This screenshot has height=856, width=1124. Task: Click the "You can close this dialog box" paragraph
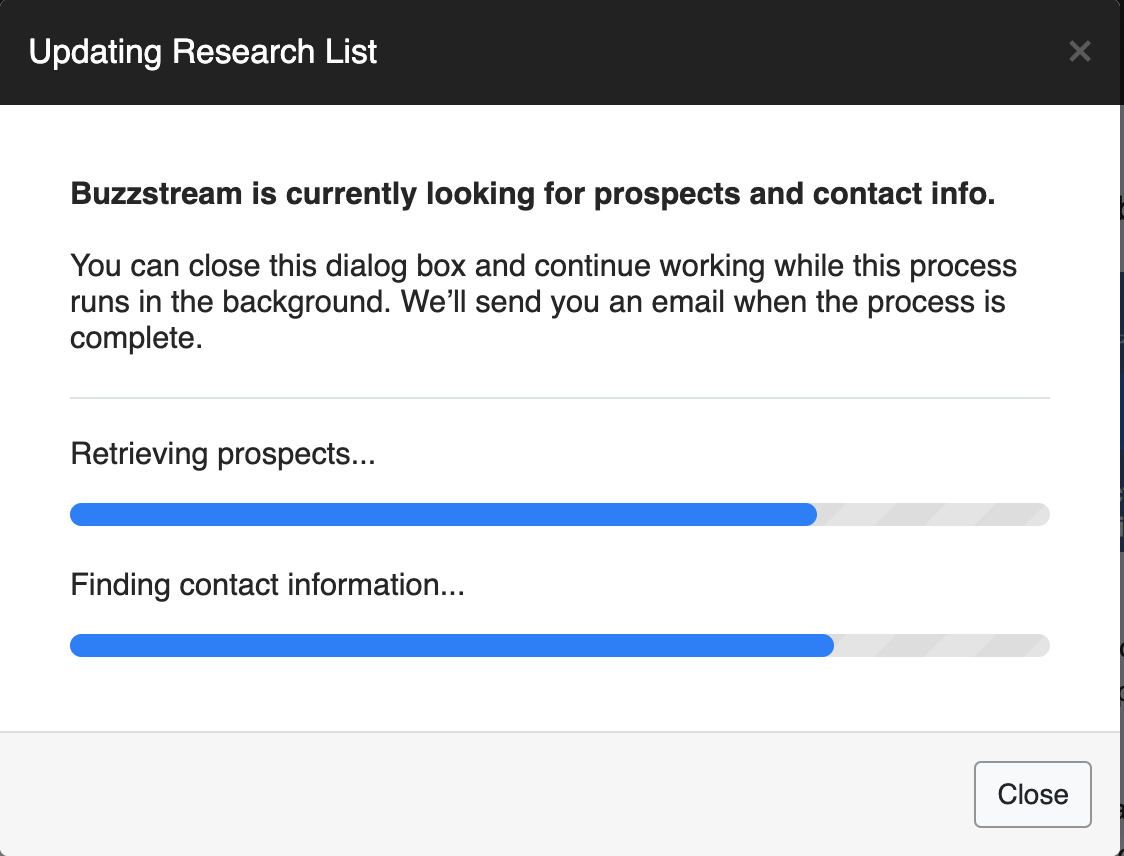point(543,302)
